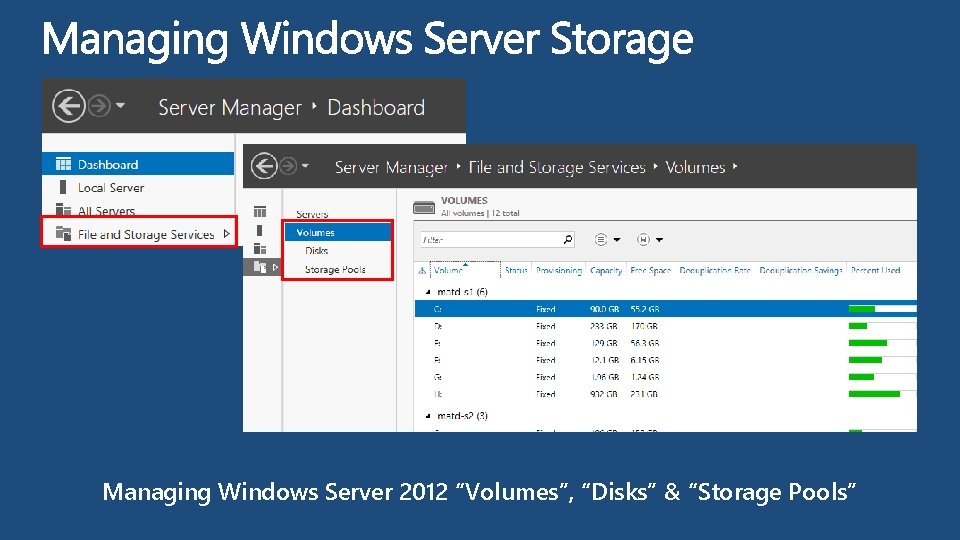Click the Dashboard breadcrumb in title bar
Image resolution: width=960 pixels, height=540 pixels.
pyautogui.click(x=376, y=108)
